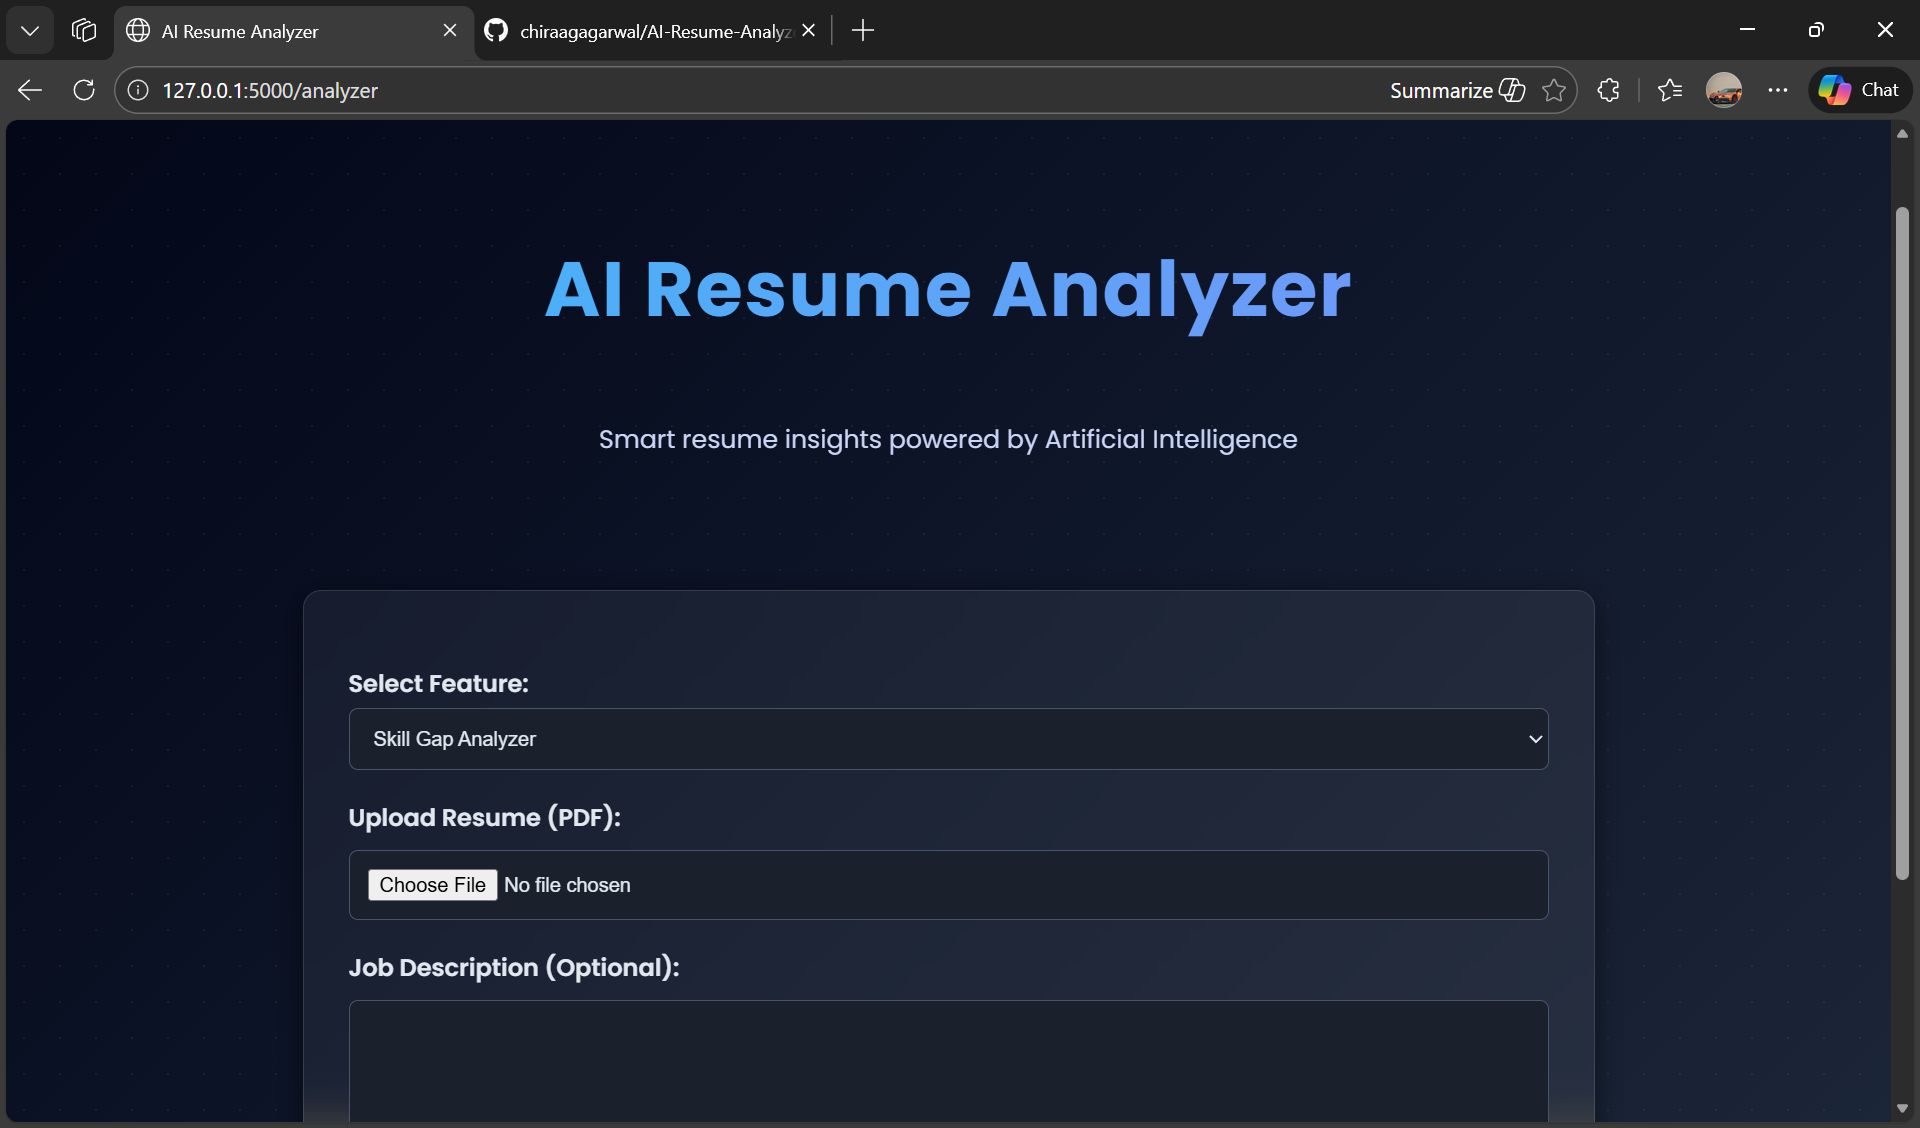Open a new browser tab
1920x1128 pixels.
(x=862, y=30)
